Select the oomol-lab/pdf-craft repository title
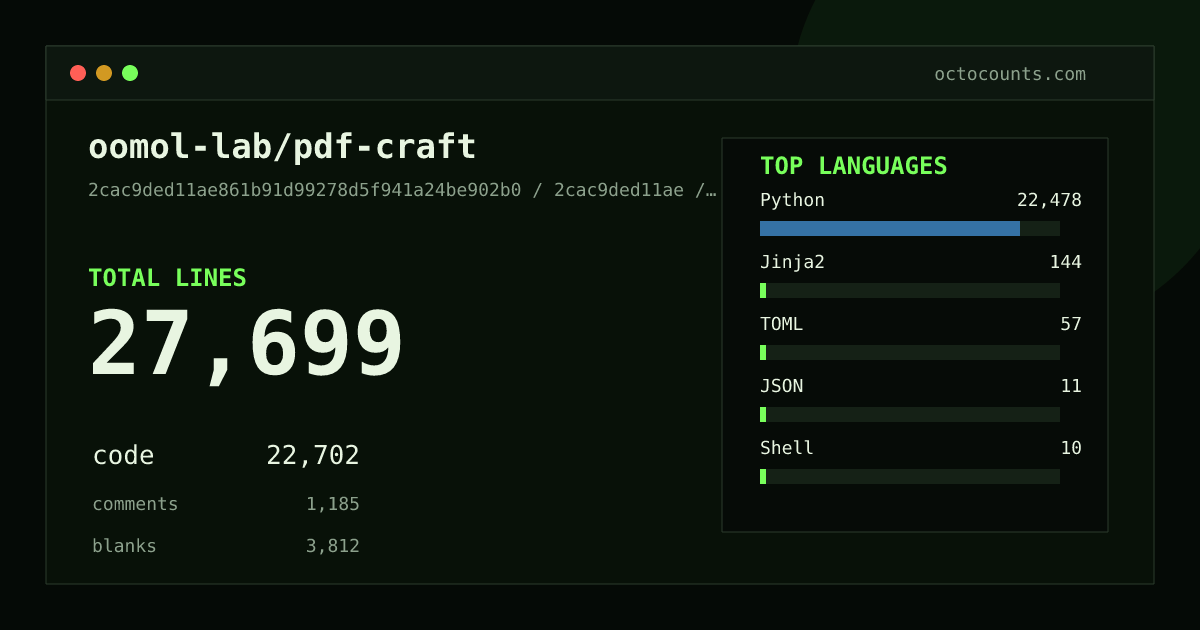Screen dimensions: 1200x630 pyautogui.click(x=282, y=147)
